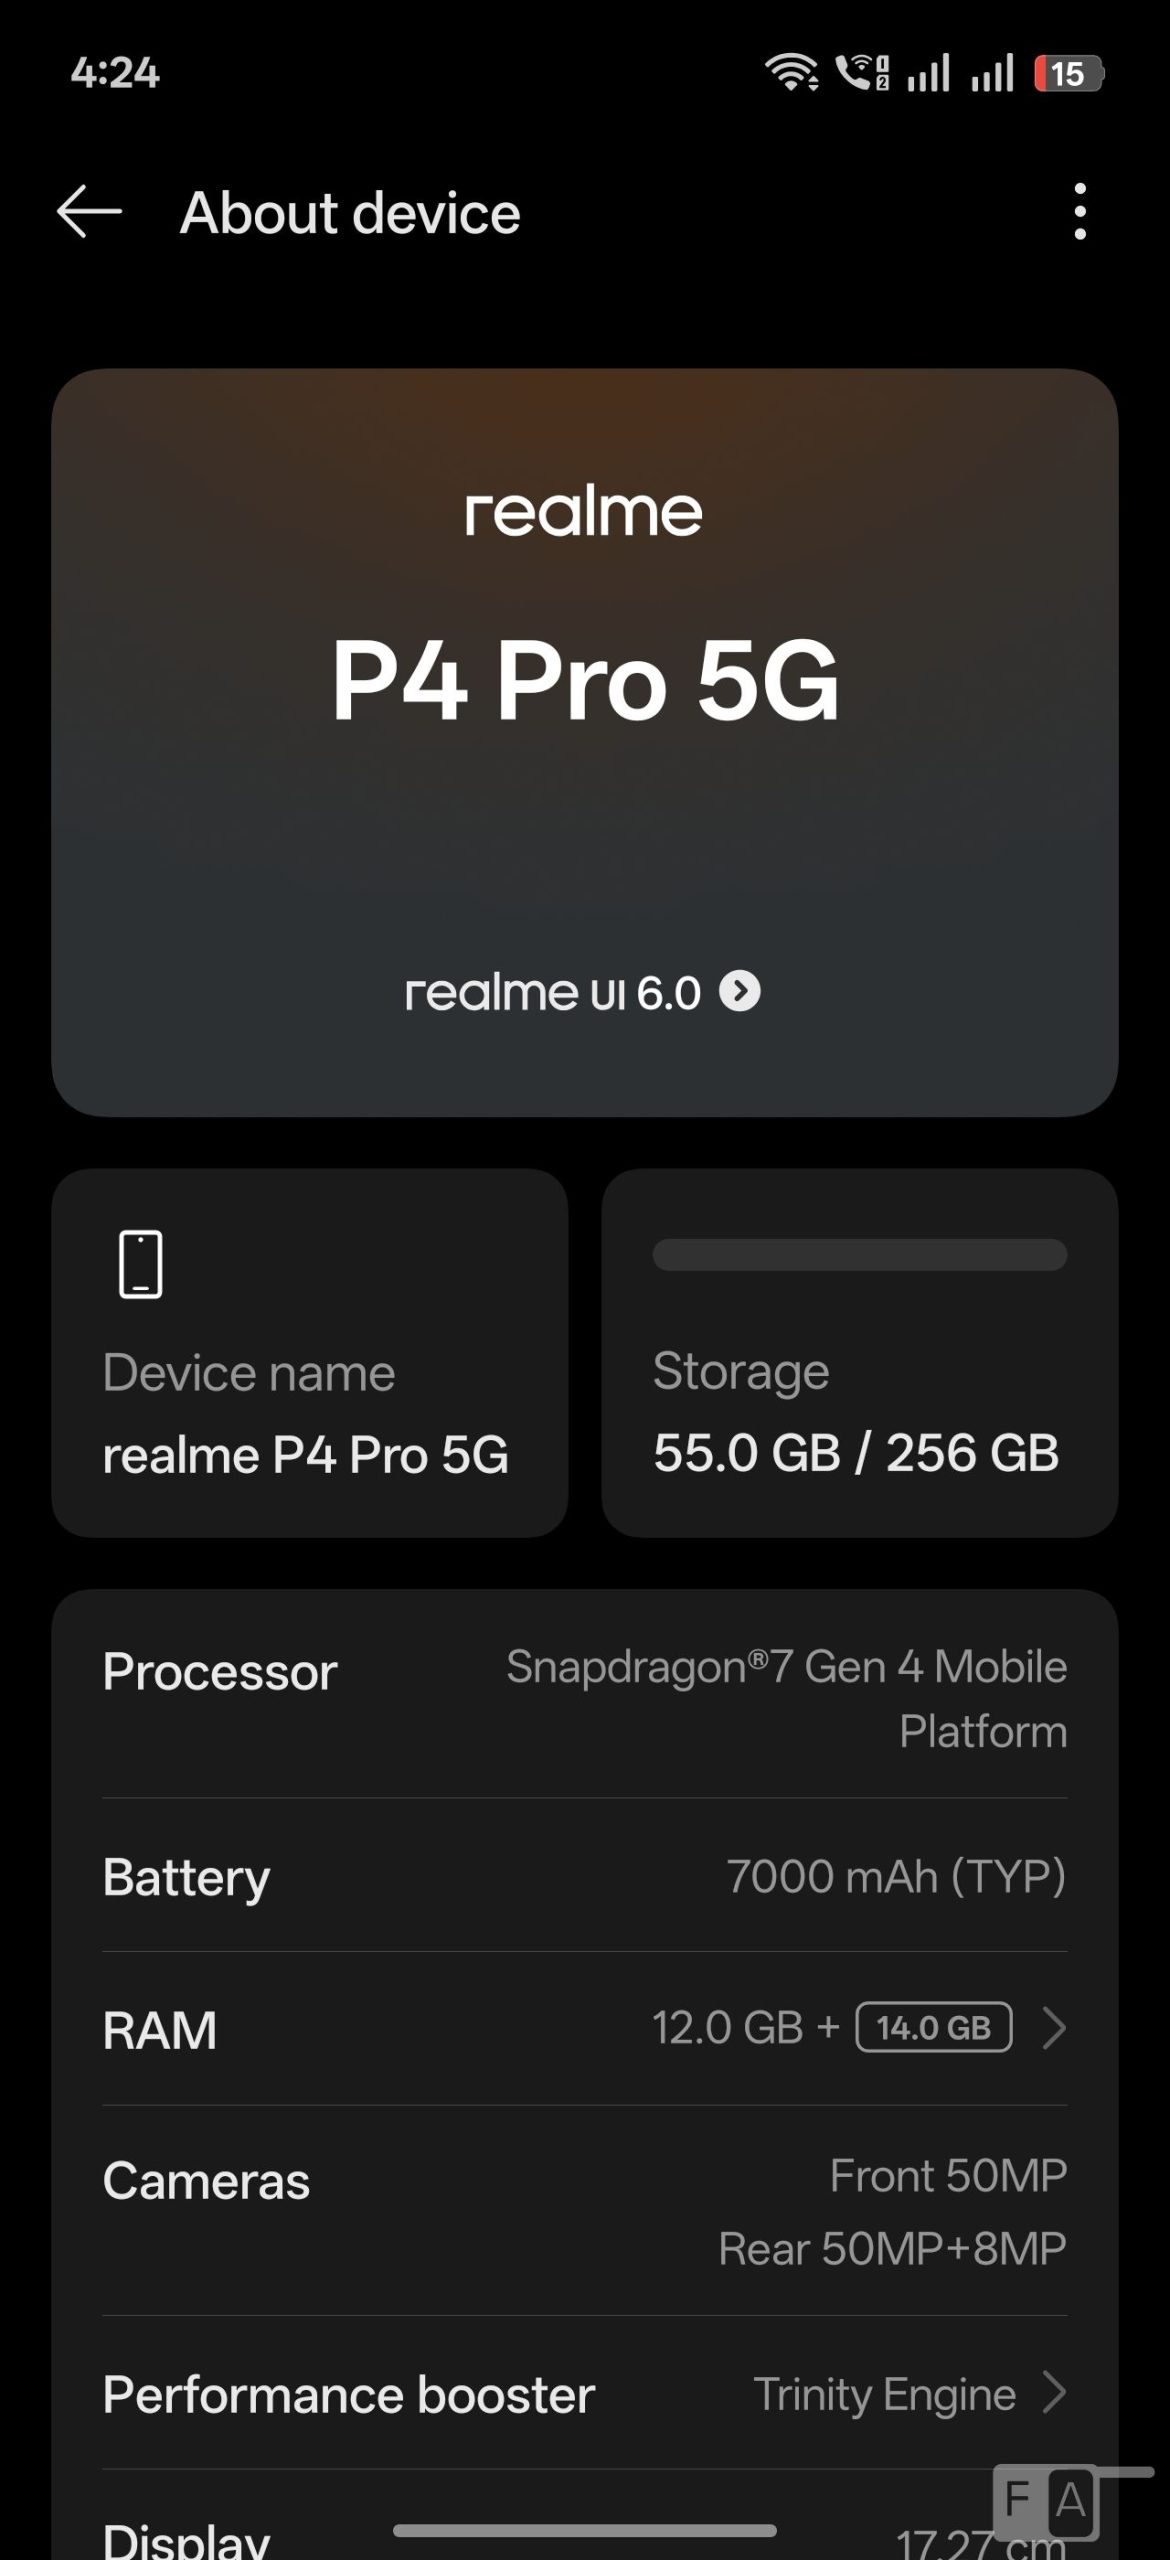
Task: Open the three-dot overflow menu
Action: tap(1079, 212)
